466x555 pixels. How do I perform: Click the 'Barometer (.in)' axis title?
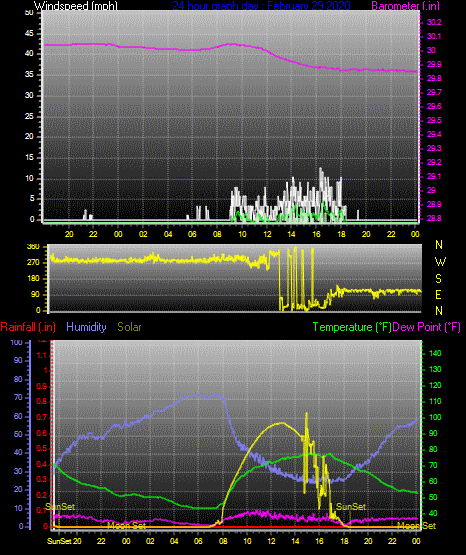[405, 6]
